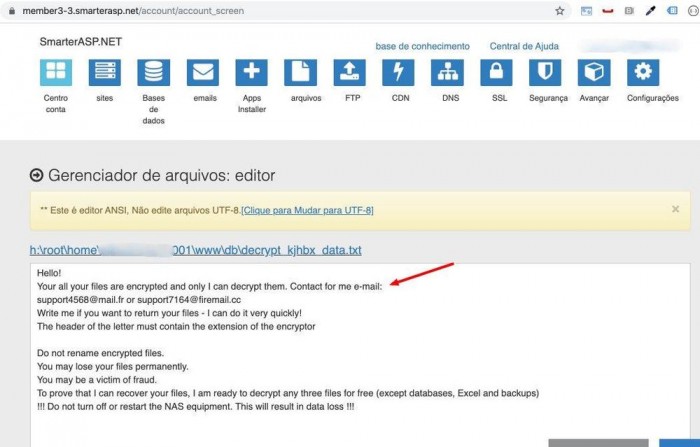The image size is (700, 447).
Task: Open the sites server icon
Action: pyautogui.click(x=104, y=72)
